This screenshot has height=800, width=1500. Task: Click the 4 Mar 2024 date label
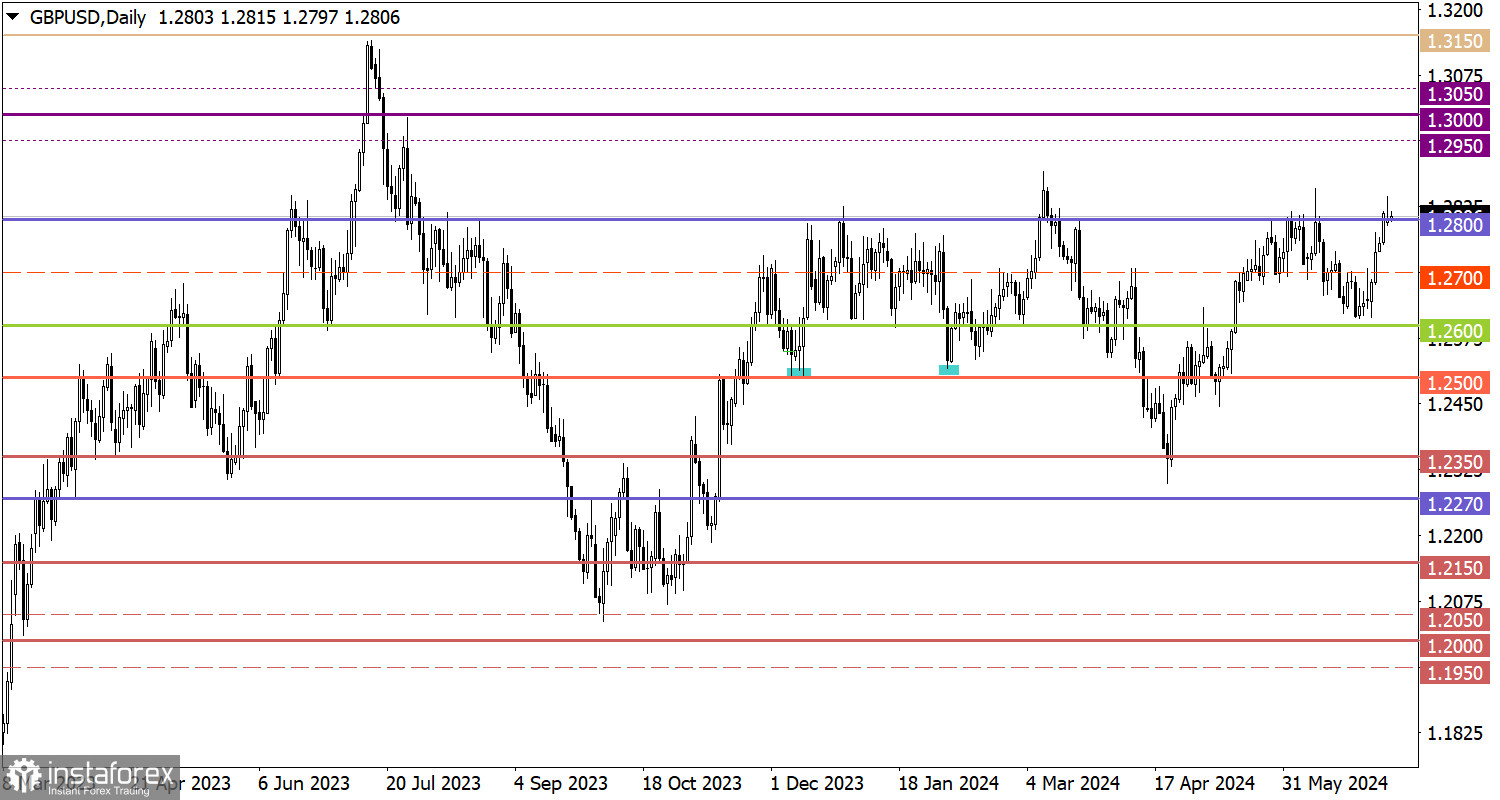tap(1073, 783)
